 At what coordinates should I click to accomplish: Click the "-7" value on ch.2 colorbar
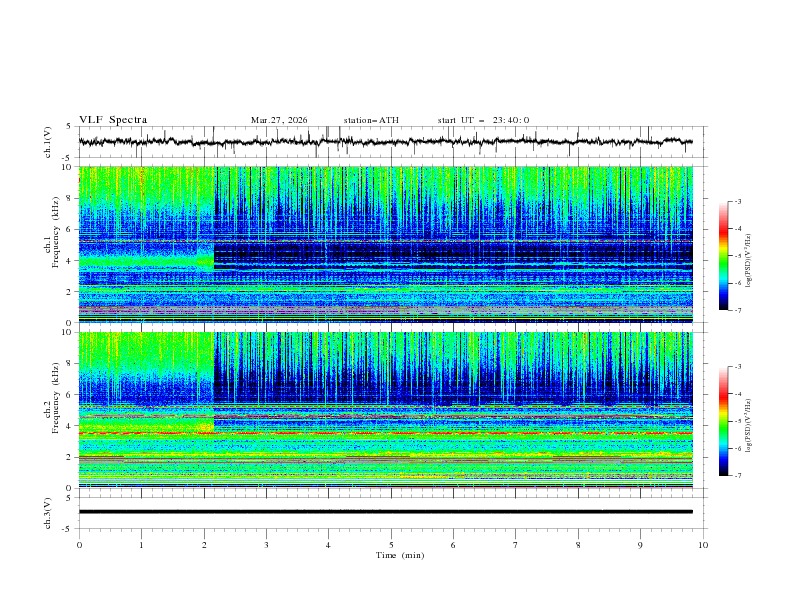(738, 476)
